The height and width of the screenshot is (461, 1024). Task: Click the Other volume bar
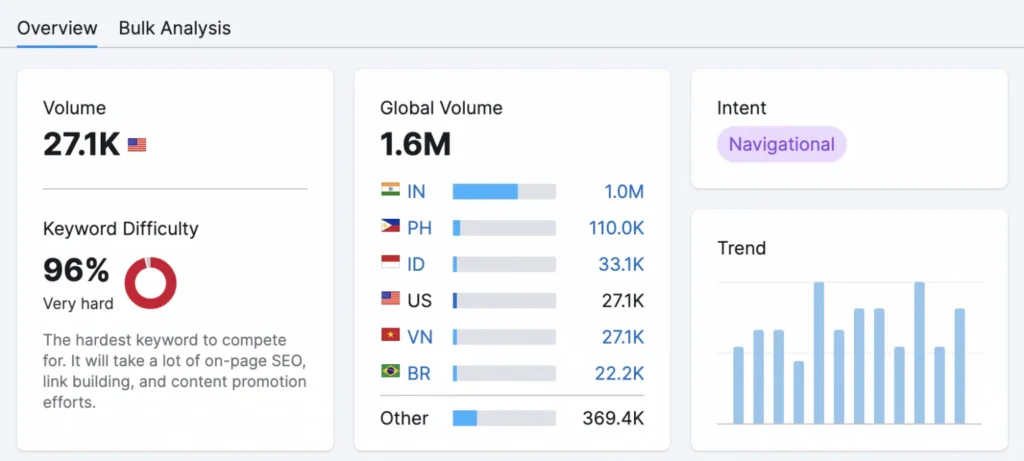click(504, 418)
